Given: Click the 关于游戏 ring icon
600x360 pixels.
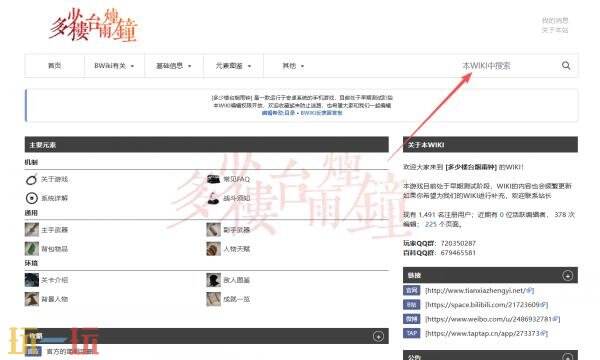Looking at the screenshot, I should (31, 179).
